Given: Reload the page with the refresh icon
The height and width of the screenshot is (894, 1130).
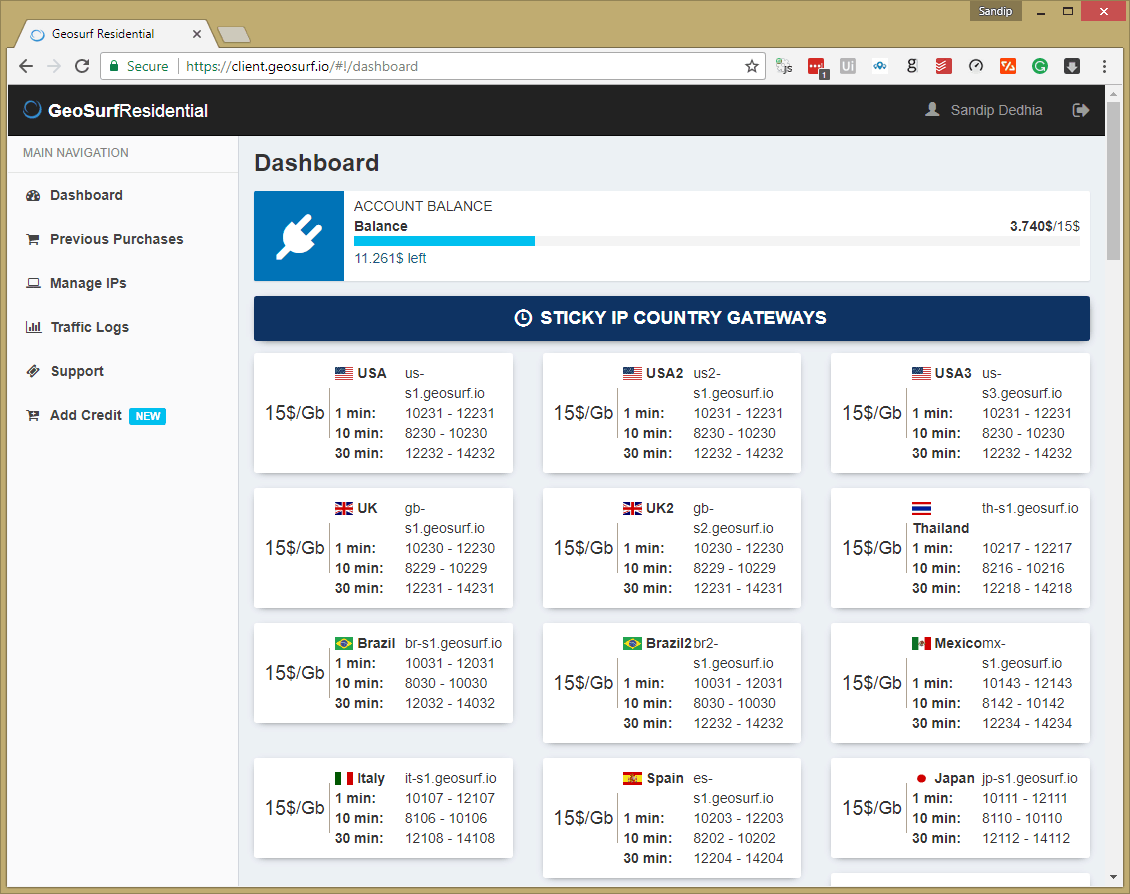Looking at the screenshot, I should click(82, 66).
